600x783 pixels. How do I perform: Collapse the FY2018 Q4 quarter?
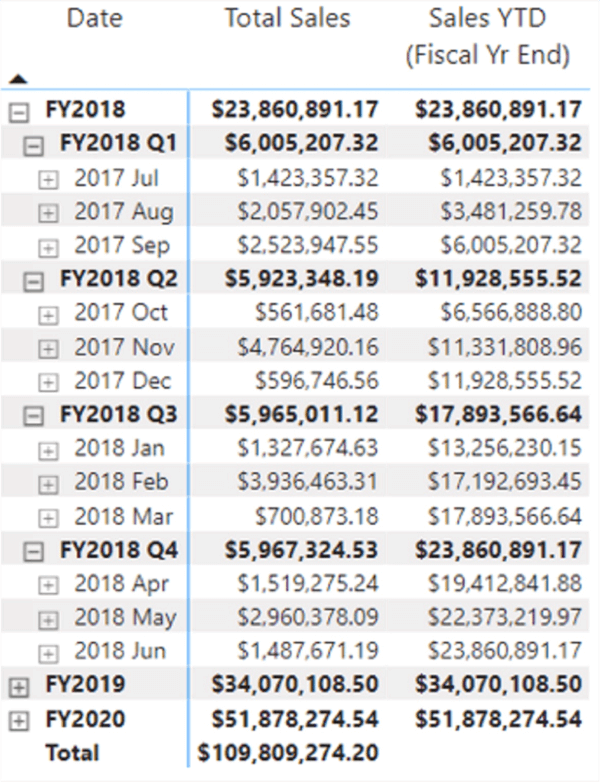point(34,550)
